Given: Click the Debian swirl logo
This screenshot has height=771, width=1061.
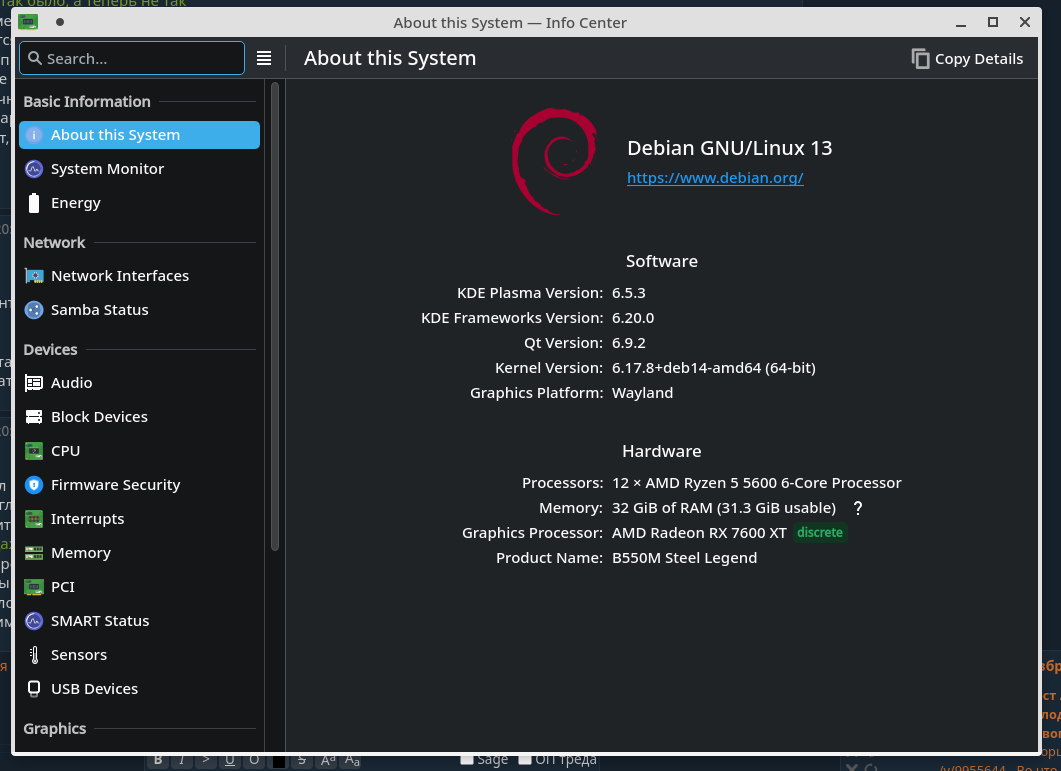Looking at the screenshot, I should click(554, 161).
